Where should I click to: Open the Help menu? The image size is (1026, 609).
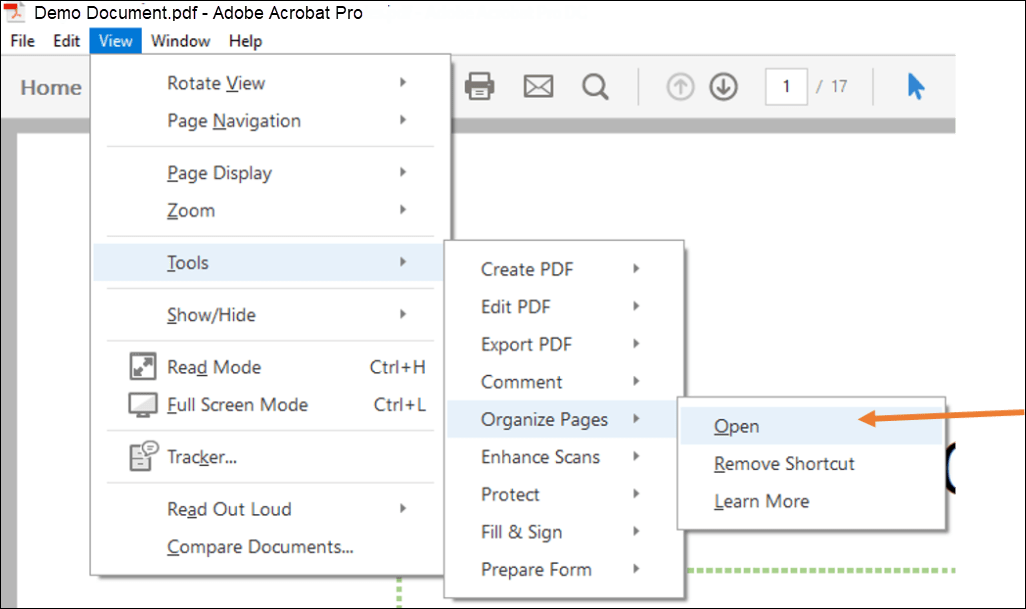point(245,41)
